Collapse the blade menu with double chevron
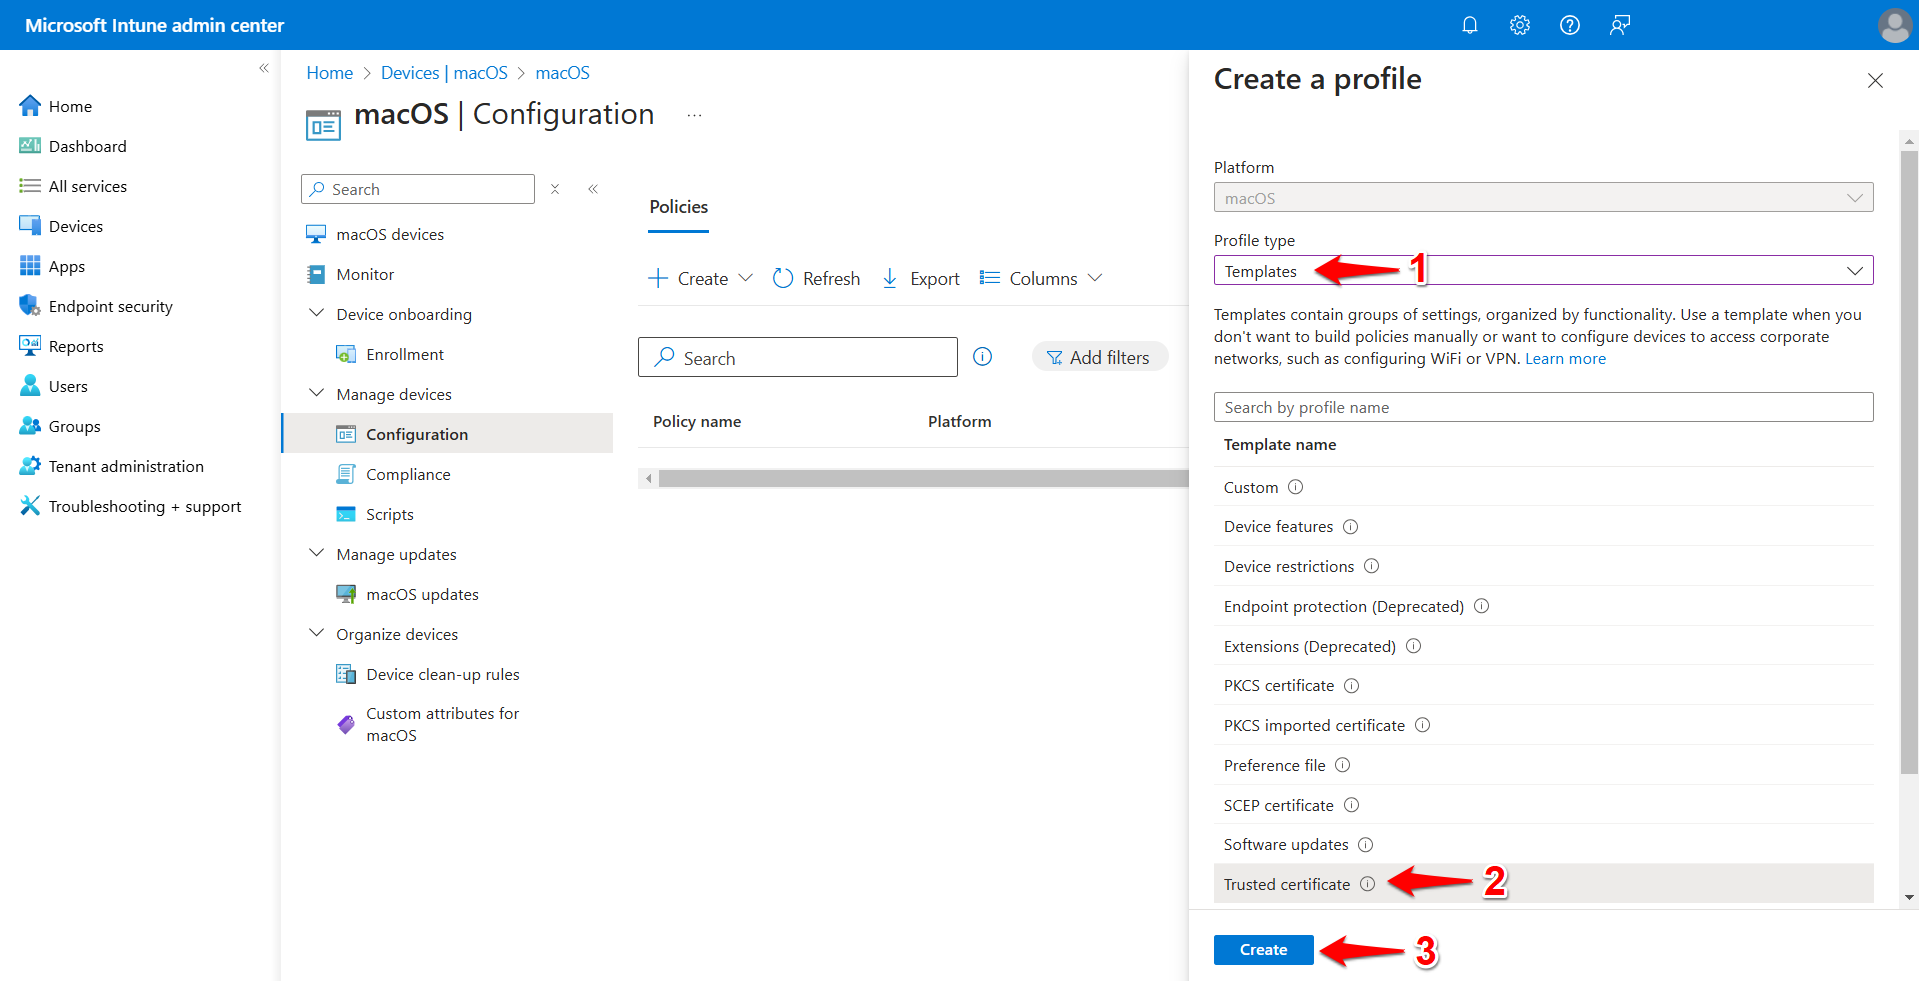Viewport: 1919px width, 981px height. point(593,189)
